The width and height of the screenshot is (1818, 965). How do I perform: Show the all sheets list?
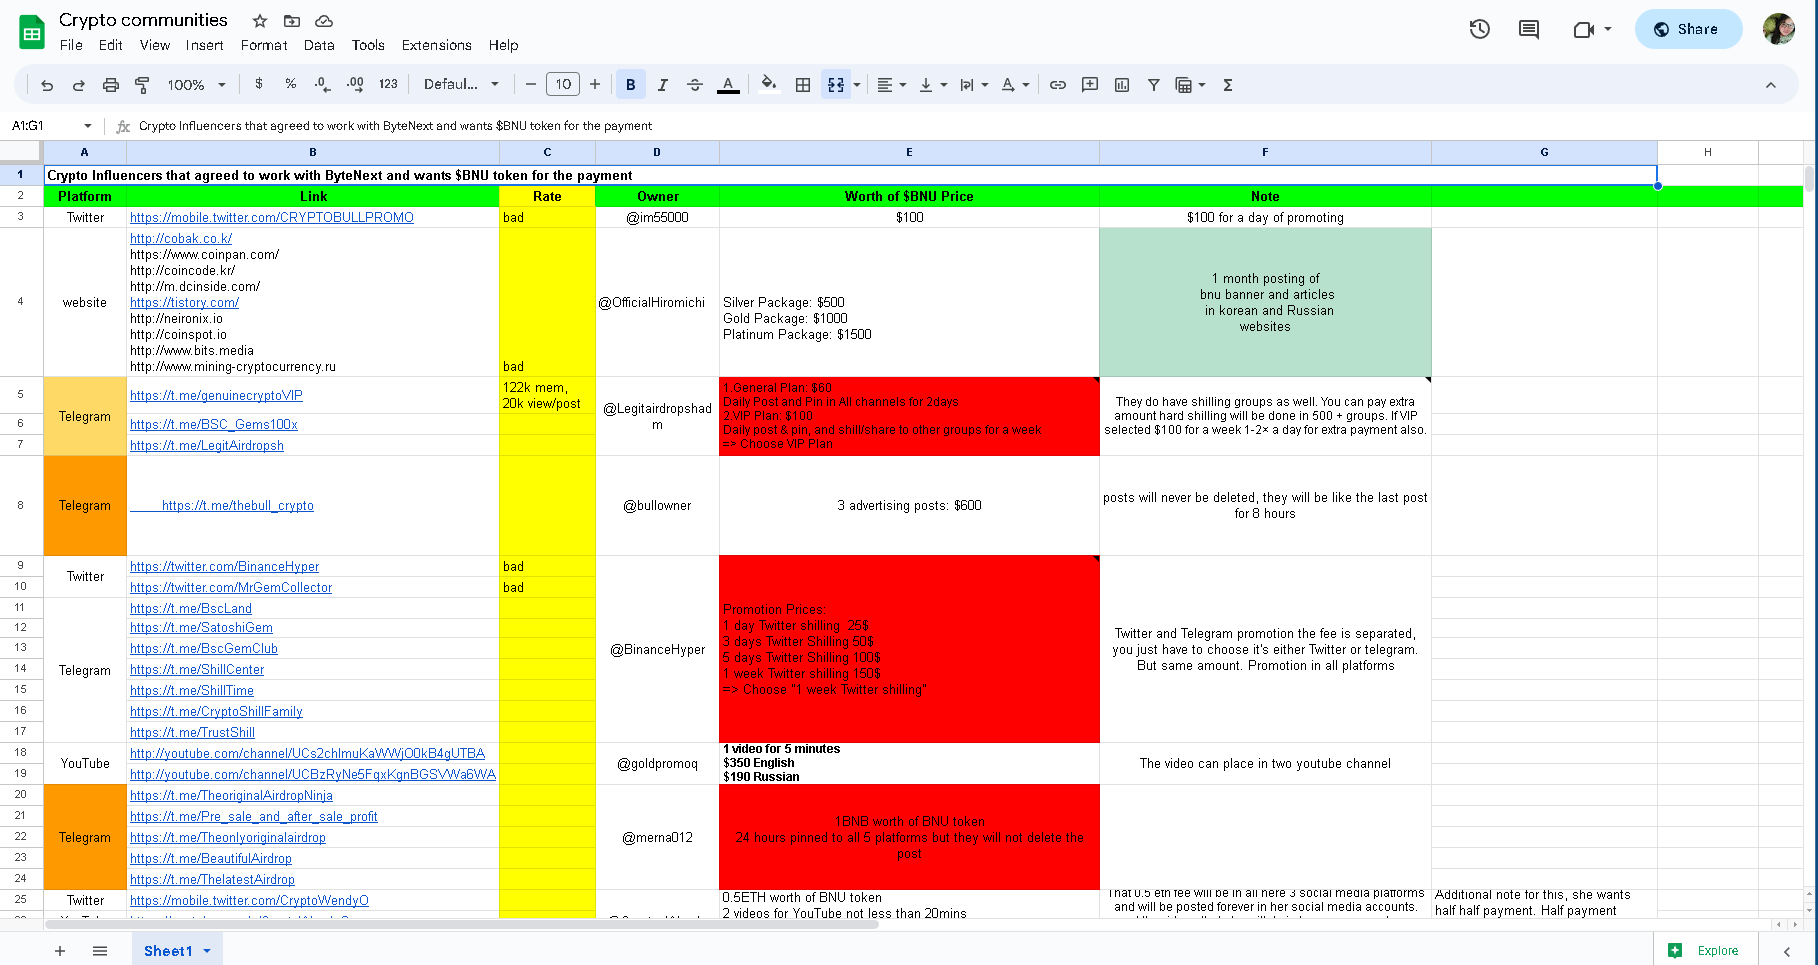tap(100, 951)
